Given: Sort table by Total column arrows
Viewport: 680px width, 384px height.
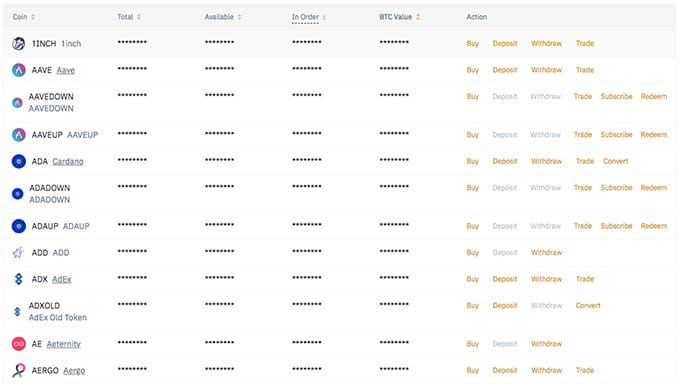Looking at the screenshot, I should click(x=139, y=17).
